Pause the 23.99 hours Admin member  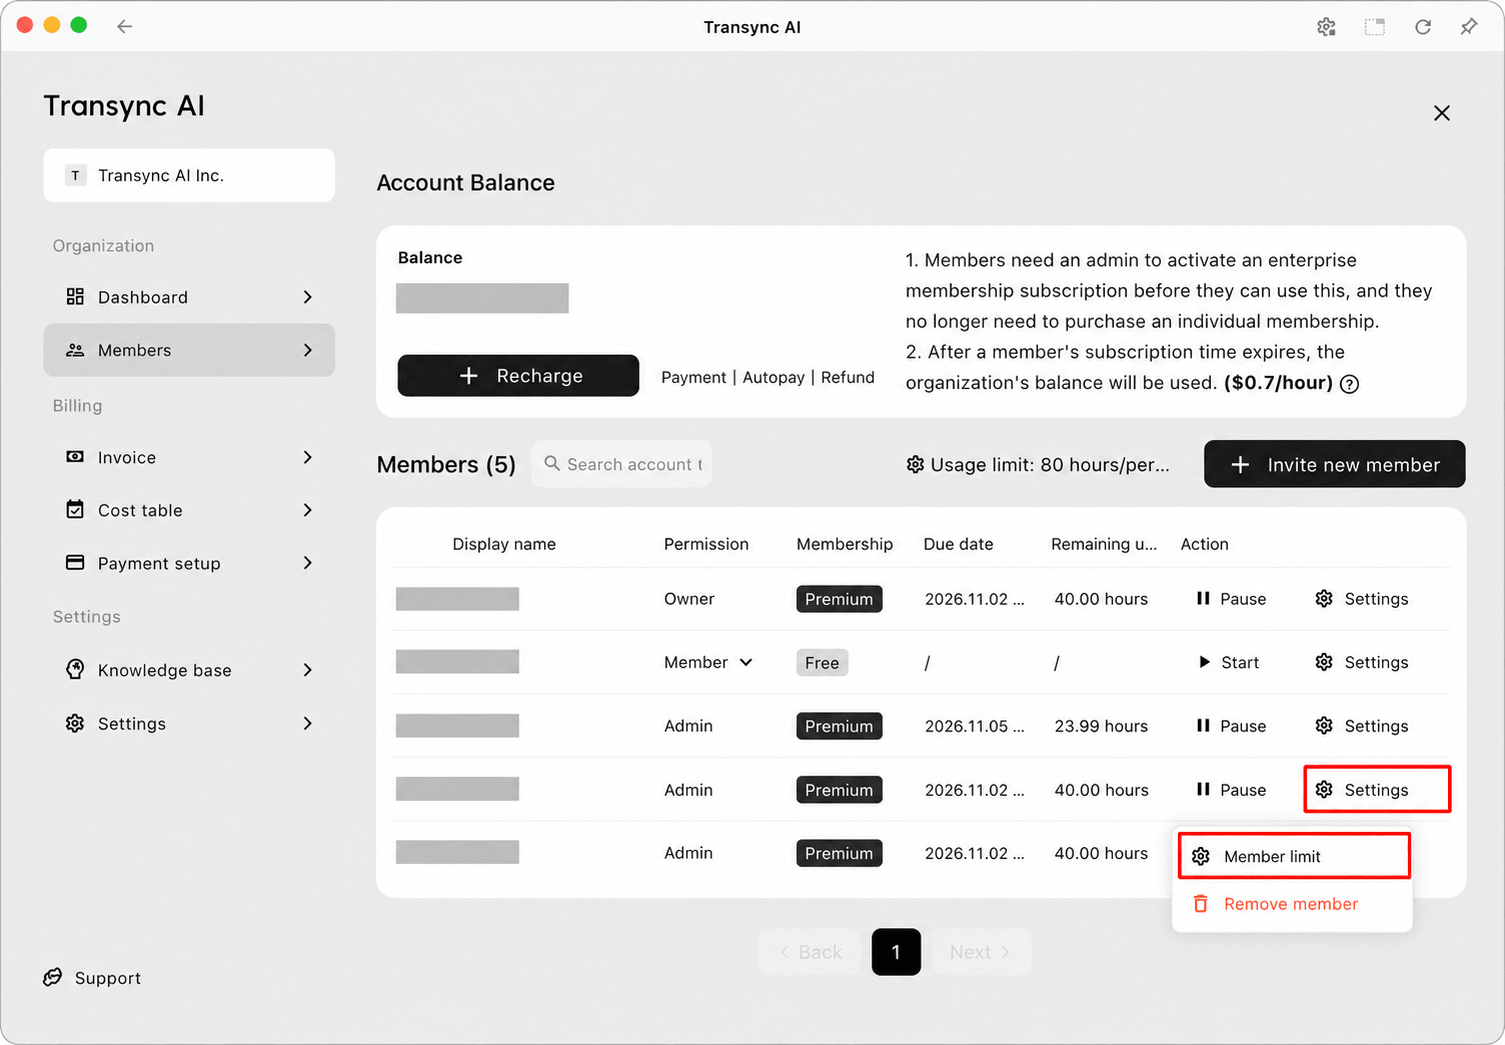coord(1231,726)
